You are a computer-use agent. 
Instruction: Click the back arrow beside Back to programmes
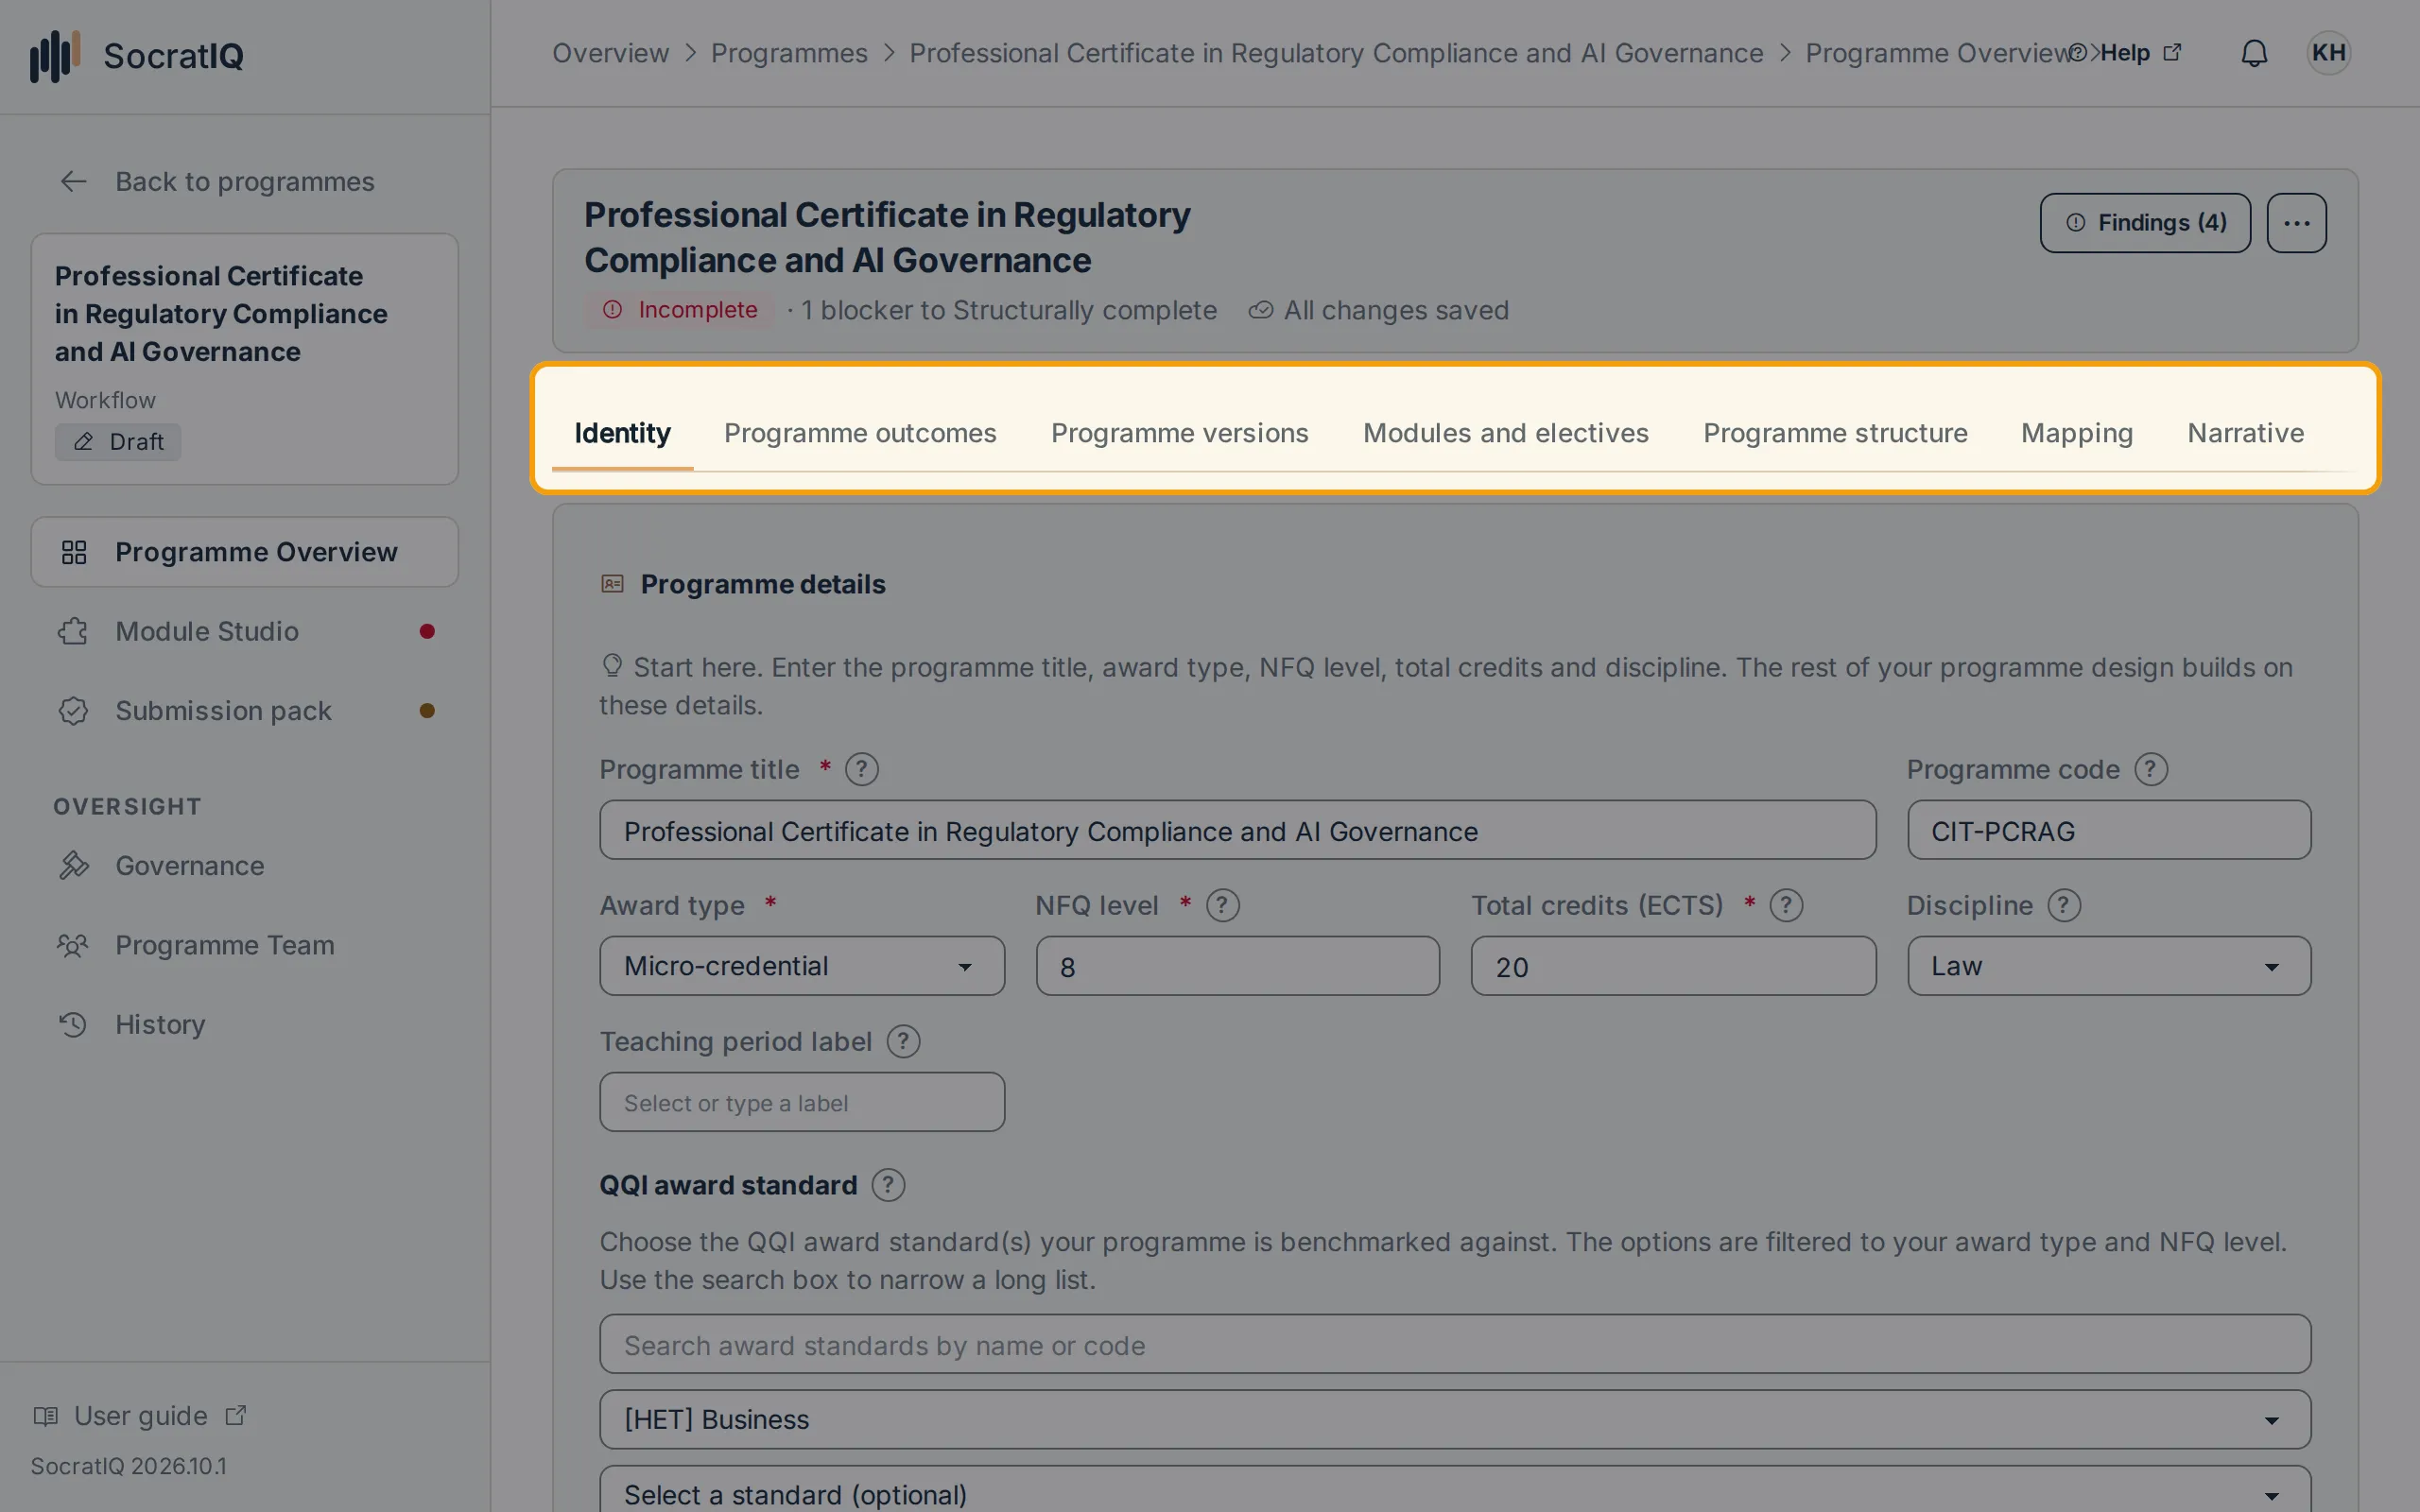[73, 181]
